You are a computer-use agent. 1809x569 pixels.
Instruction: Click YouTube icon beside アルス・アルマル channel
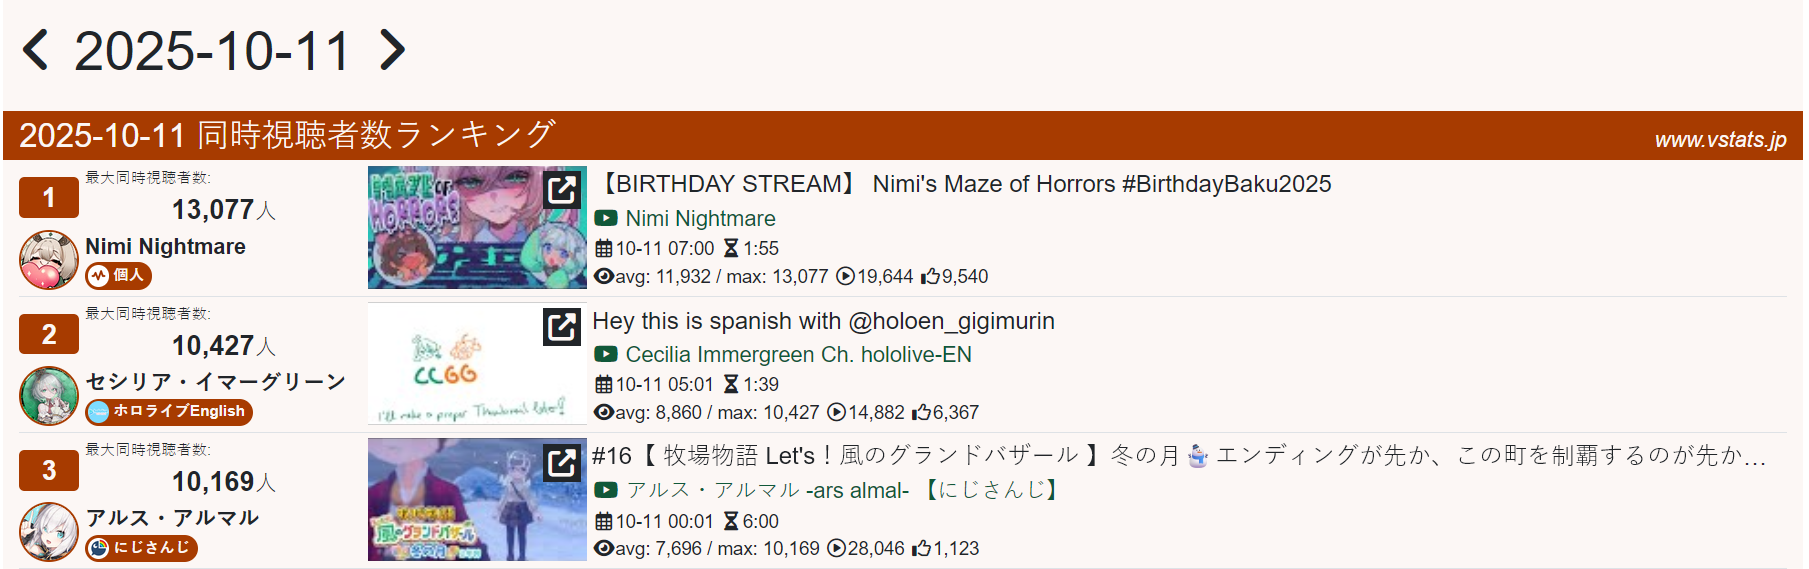click(x=606, y=490)
